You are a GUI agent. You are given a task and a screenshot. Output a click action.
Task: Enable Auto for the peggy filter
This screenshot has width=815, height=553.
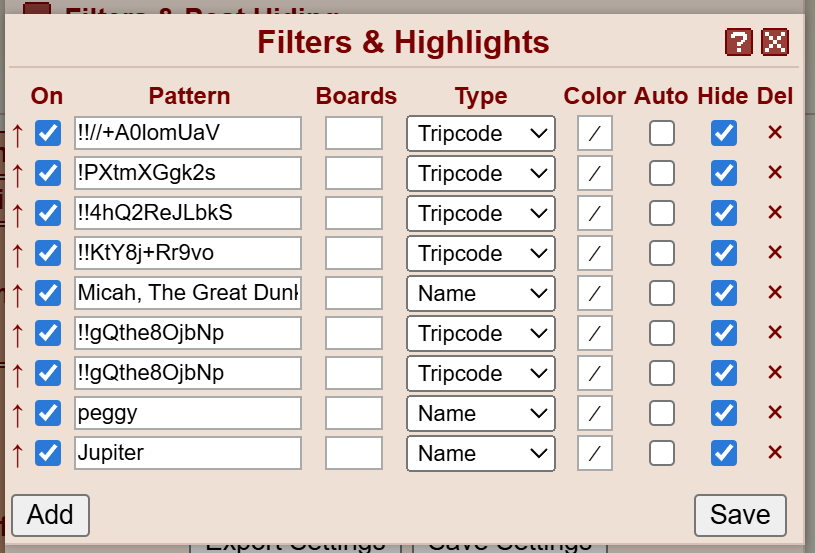tap(662, 413)
